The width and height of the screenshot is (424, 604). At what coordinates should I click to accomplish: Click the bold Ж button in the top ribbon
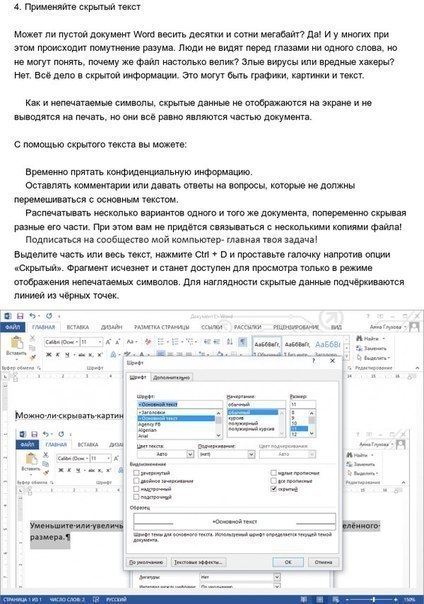pyautogui.click(x=49, y=354)
